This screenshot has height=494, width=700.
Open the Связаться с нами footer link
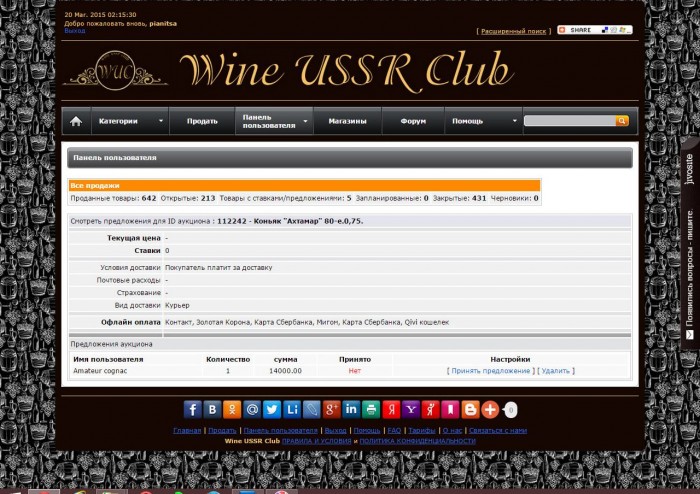click(x=498, y=430)
